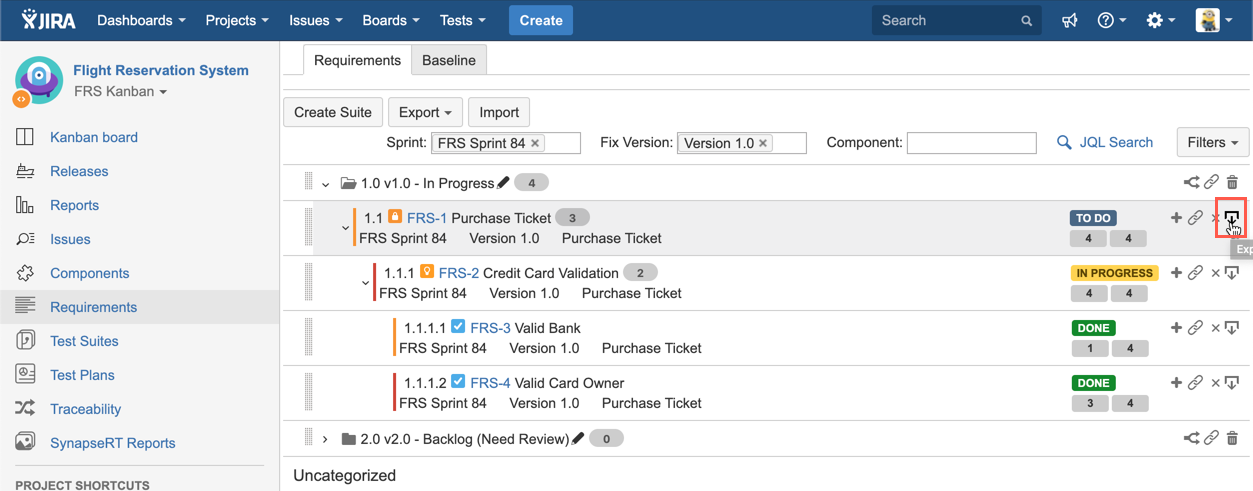Image resolution: width=1253 pixels, height=491 pixels.
Task: Open Traceability in the sidebar
Action: pyautogui.click(x=85, y=409)
